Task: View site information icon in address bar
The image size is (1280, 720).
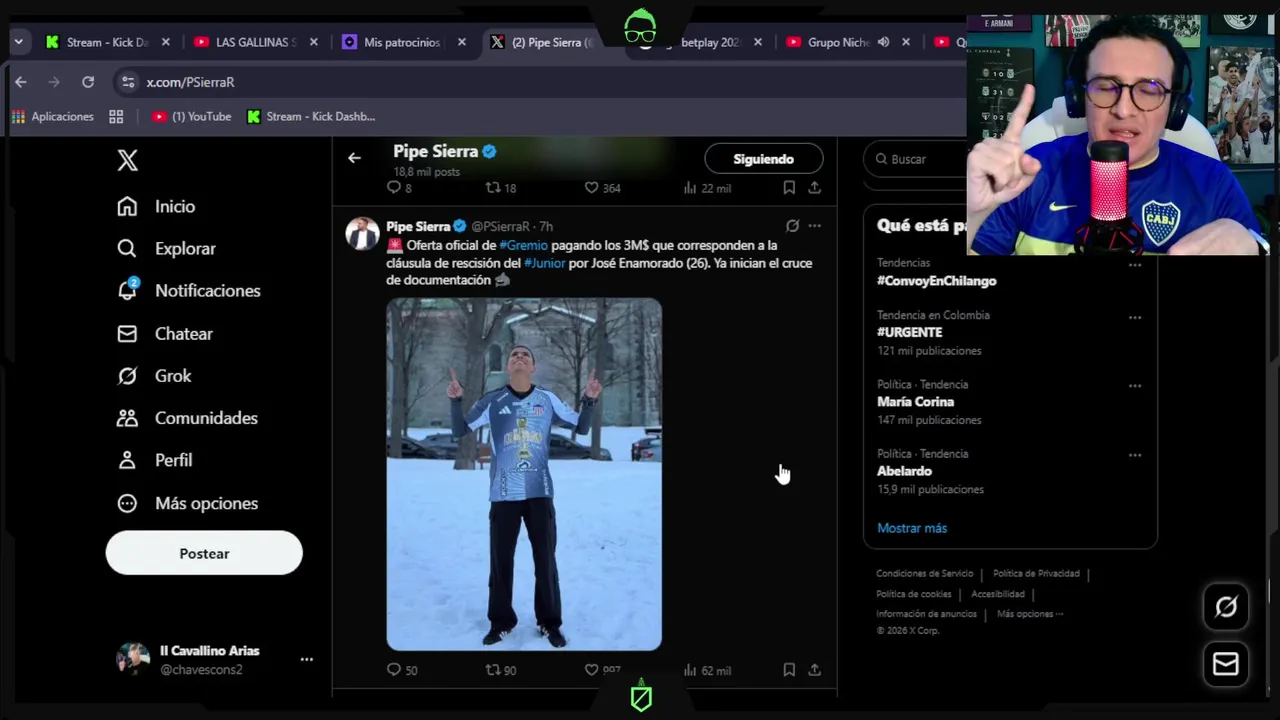Action: 127,82
